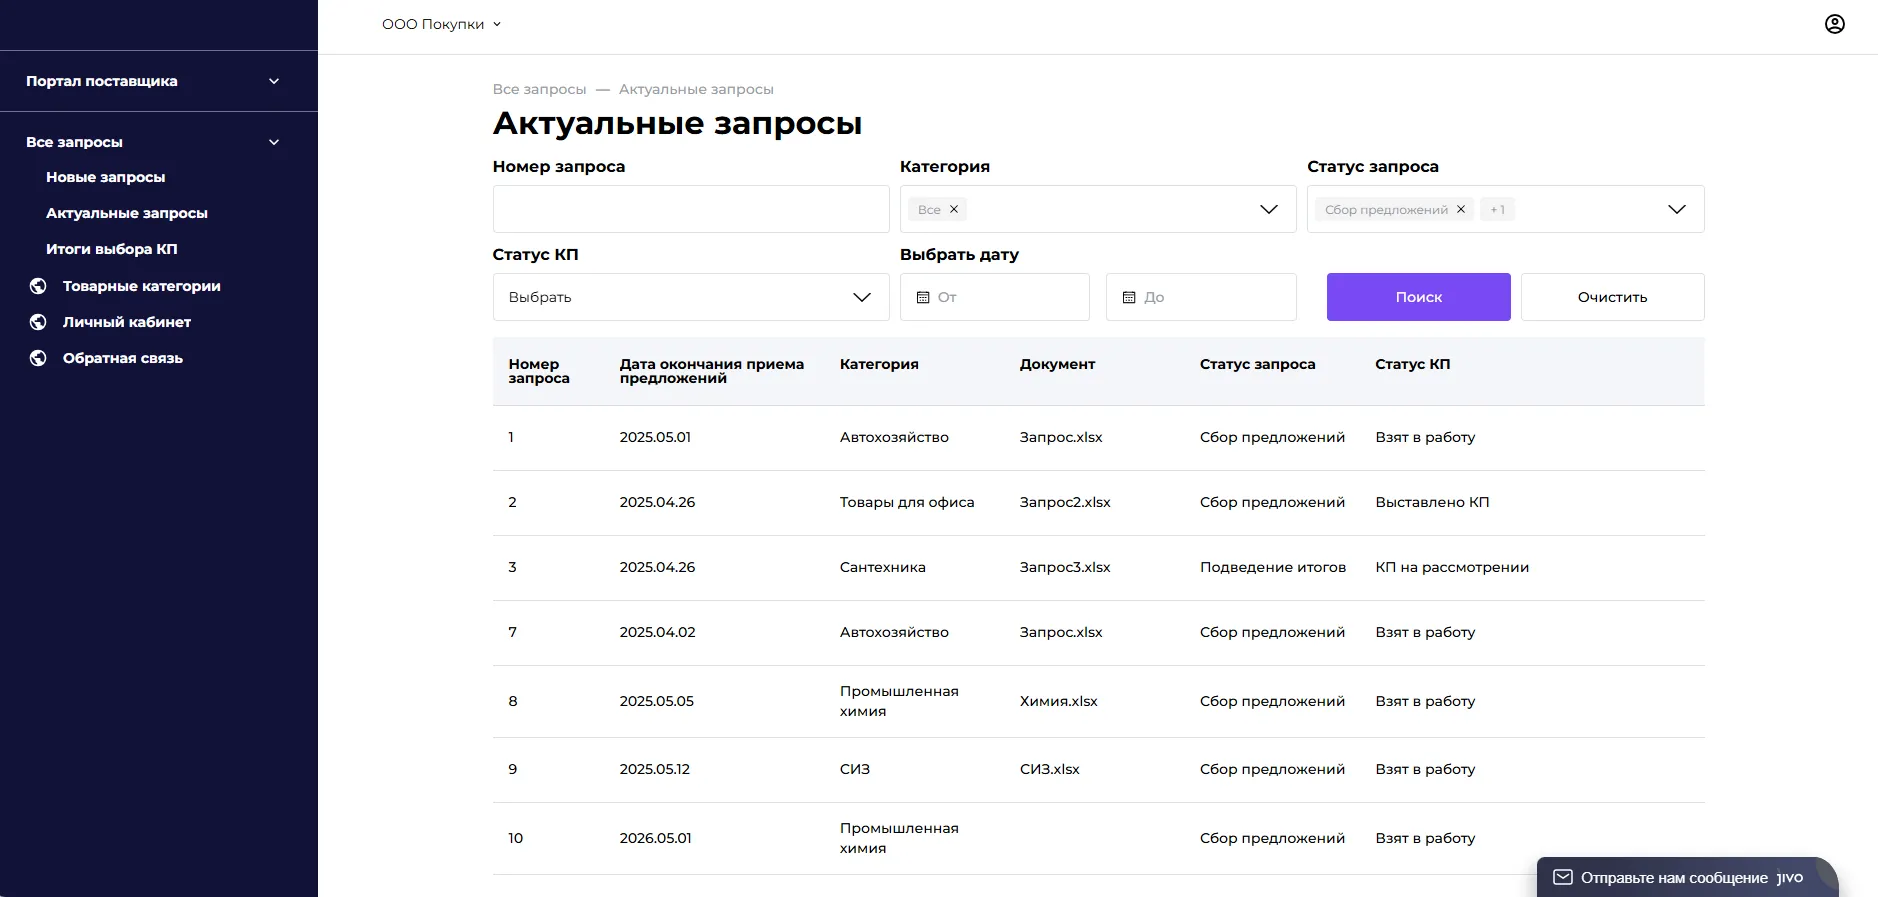Open the user profile icon
The height and width of the screenshot is (897, 1878).
1834,24
